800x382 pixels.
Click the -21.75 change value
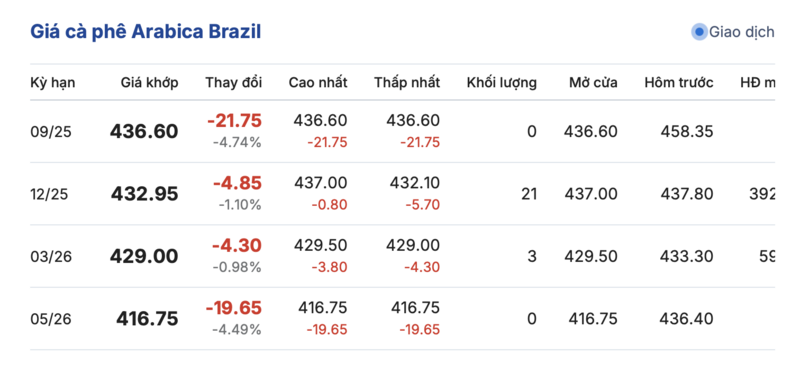[x=234, y=121]
